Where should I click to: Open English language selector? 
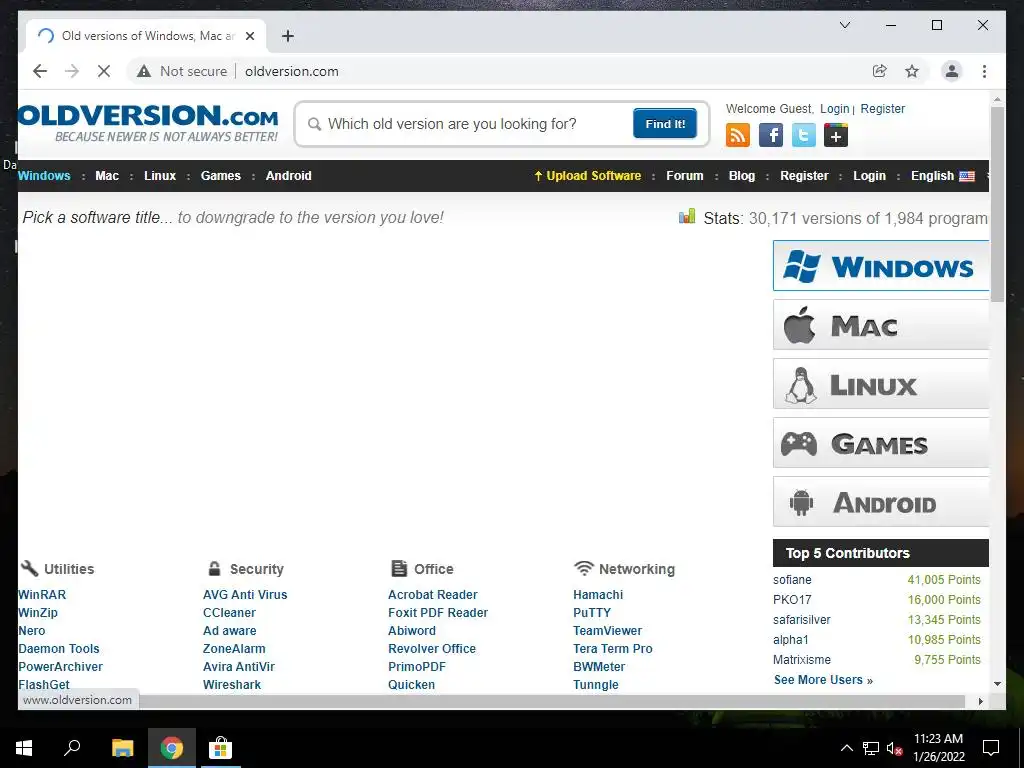(x=942, y=176)
